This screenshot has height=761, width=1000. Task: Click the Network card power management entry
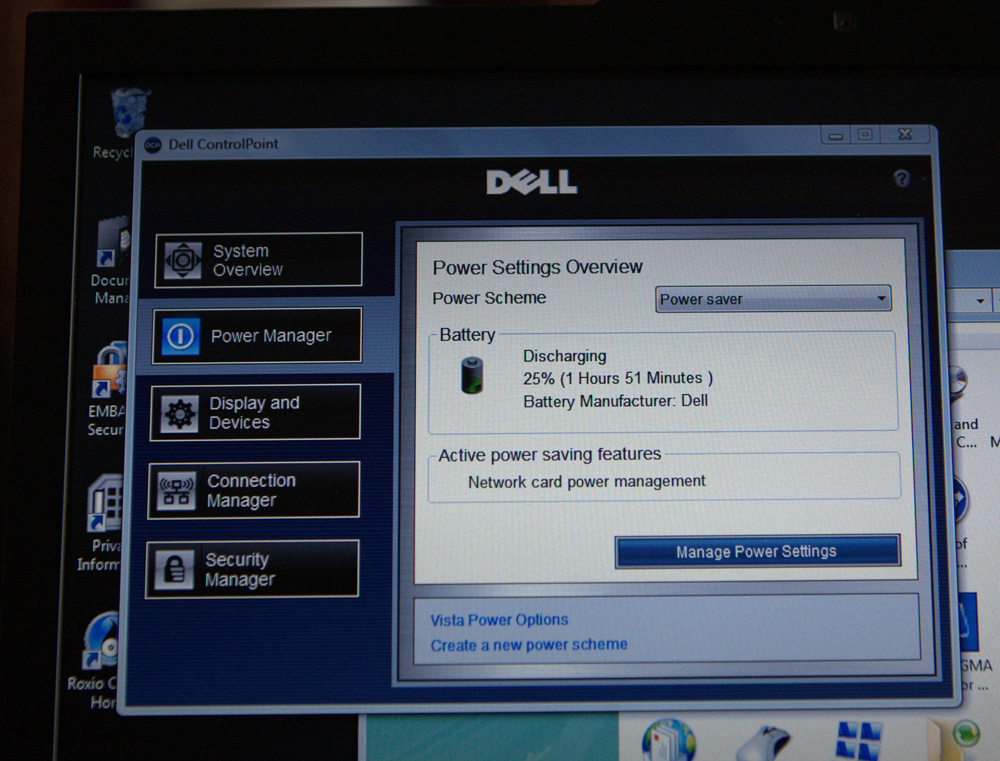586,481
